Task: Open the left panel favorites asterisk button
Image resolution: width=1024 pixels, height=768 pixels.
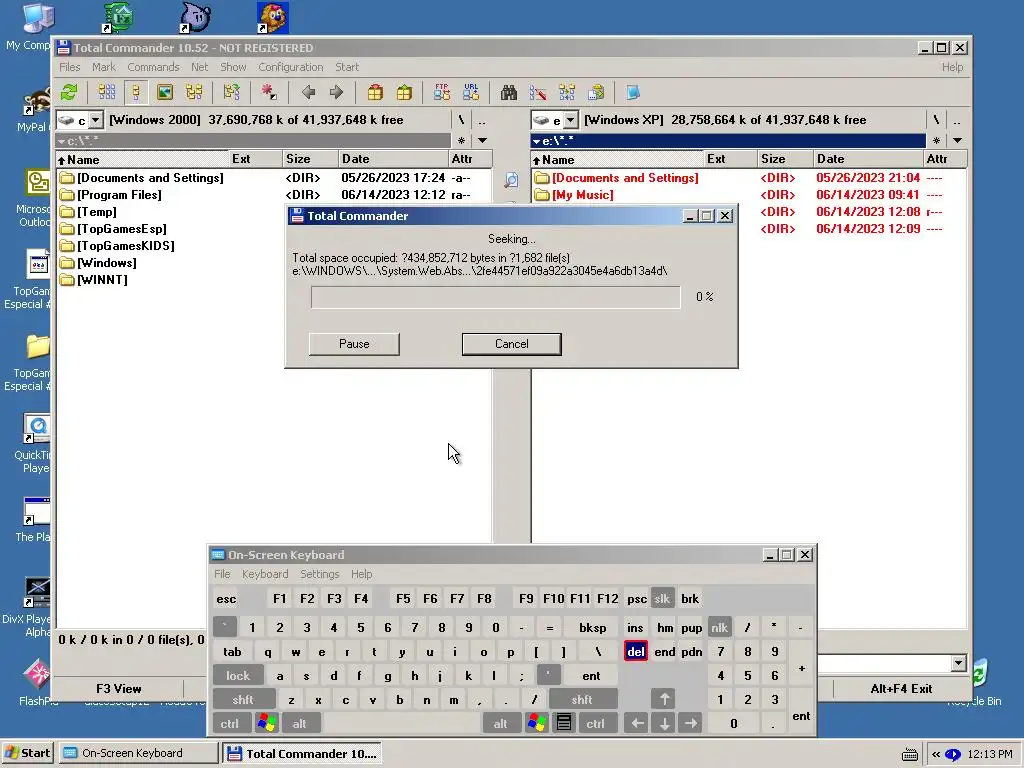Action: [x=462, y=140]
